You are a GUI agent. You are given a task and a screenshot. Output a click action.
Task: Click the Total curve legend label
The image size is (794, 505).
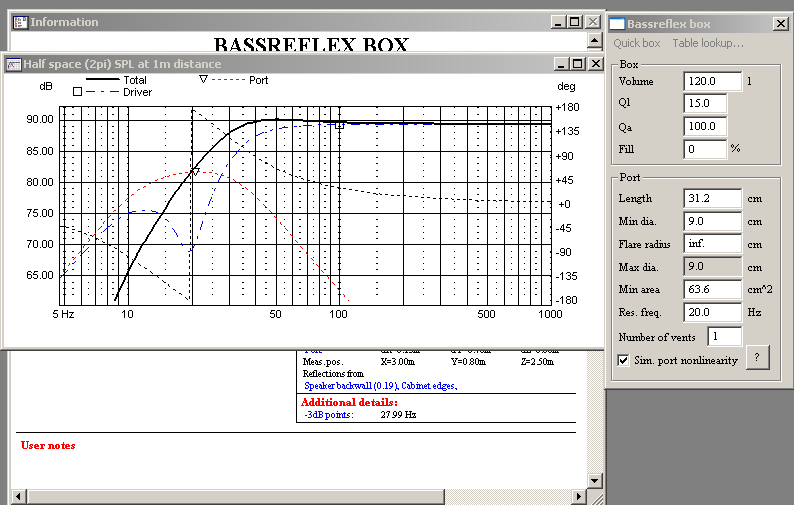[135, 80]
